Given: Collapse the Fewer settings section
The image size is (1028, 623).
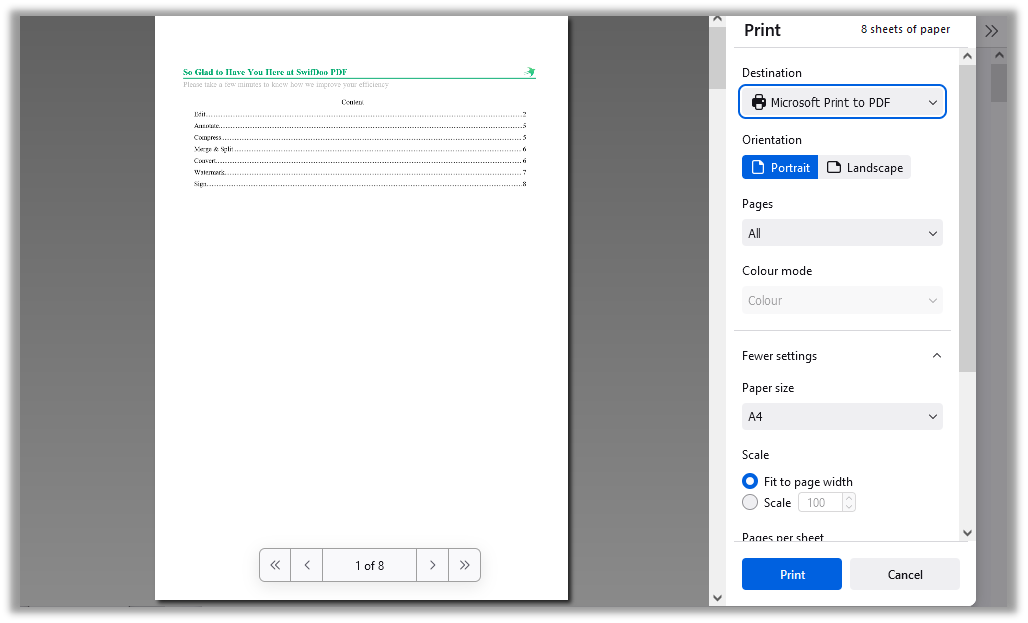Looking at the screenshot, I should (x=842, y=355).
